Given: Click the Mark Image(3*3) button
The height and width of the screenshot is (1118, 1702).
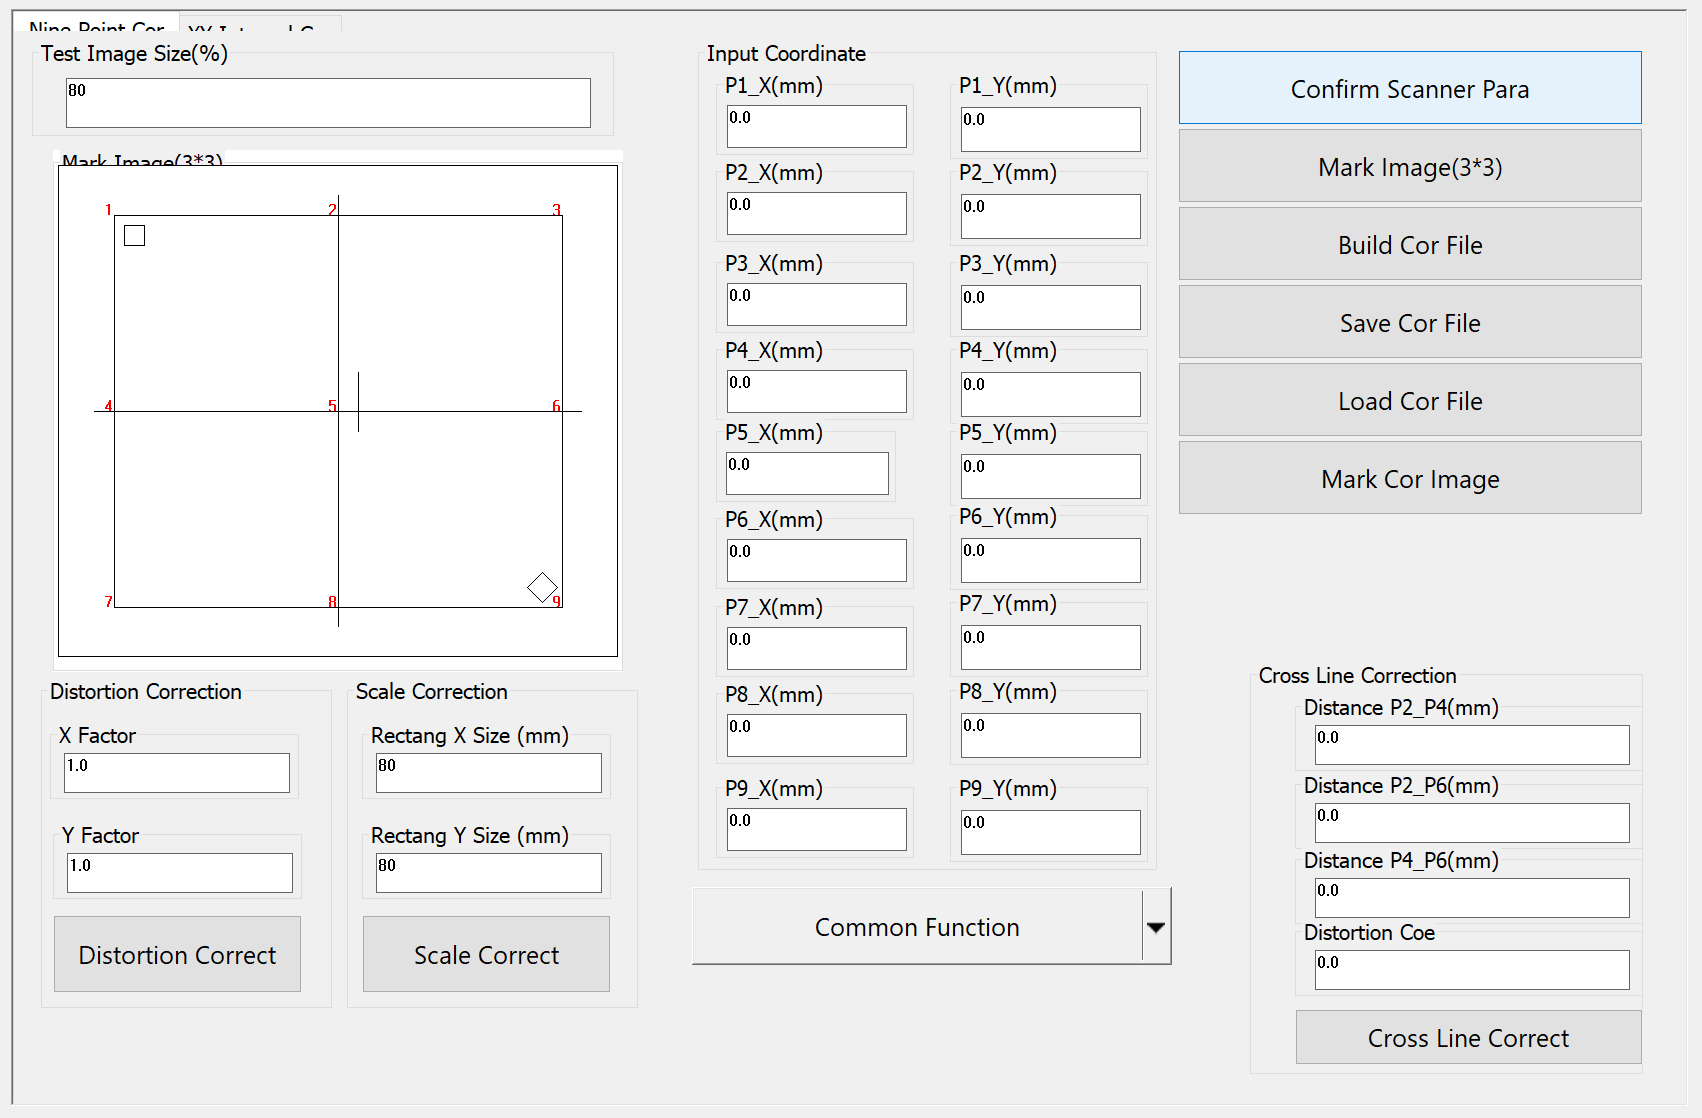Looking at the screenshot, I should click(1410, 166).
